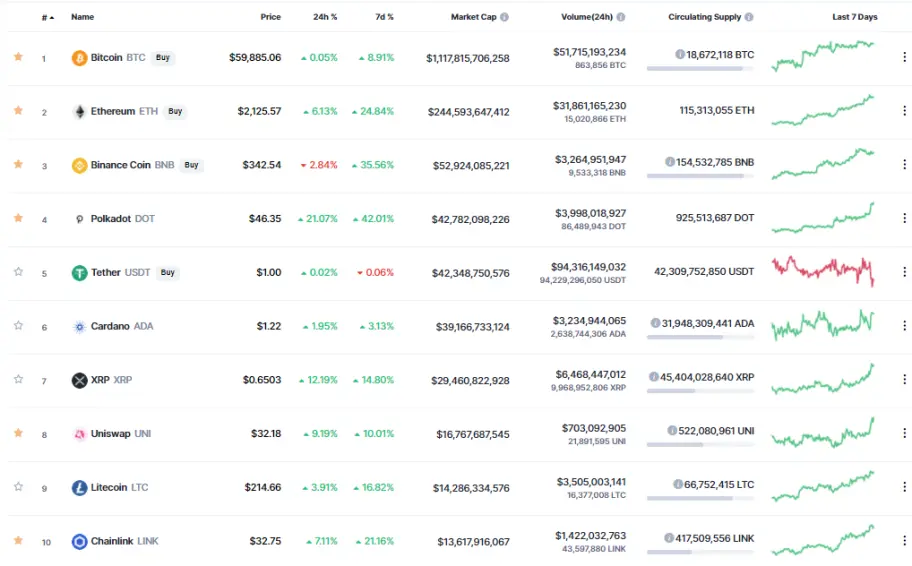This screenshot has width=912, height=566.
Task: Remove Bitcoin from watchlist via star
Action: point(19,56)
